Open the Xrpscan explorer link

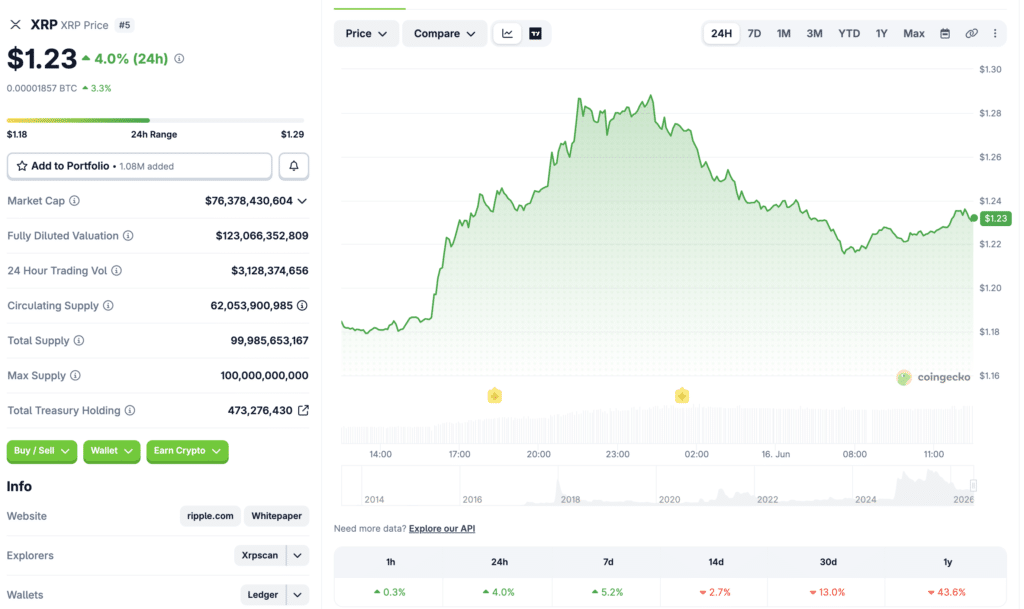pyautogui.click(x=260, y=555)
